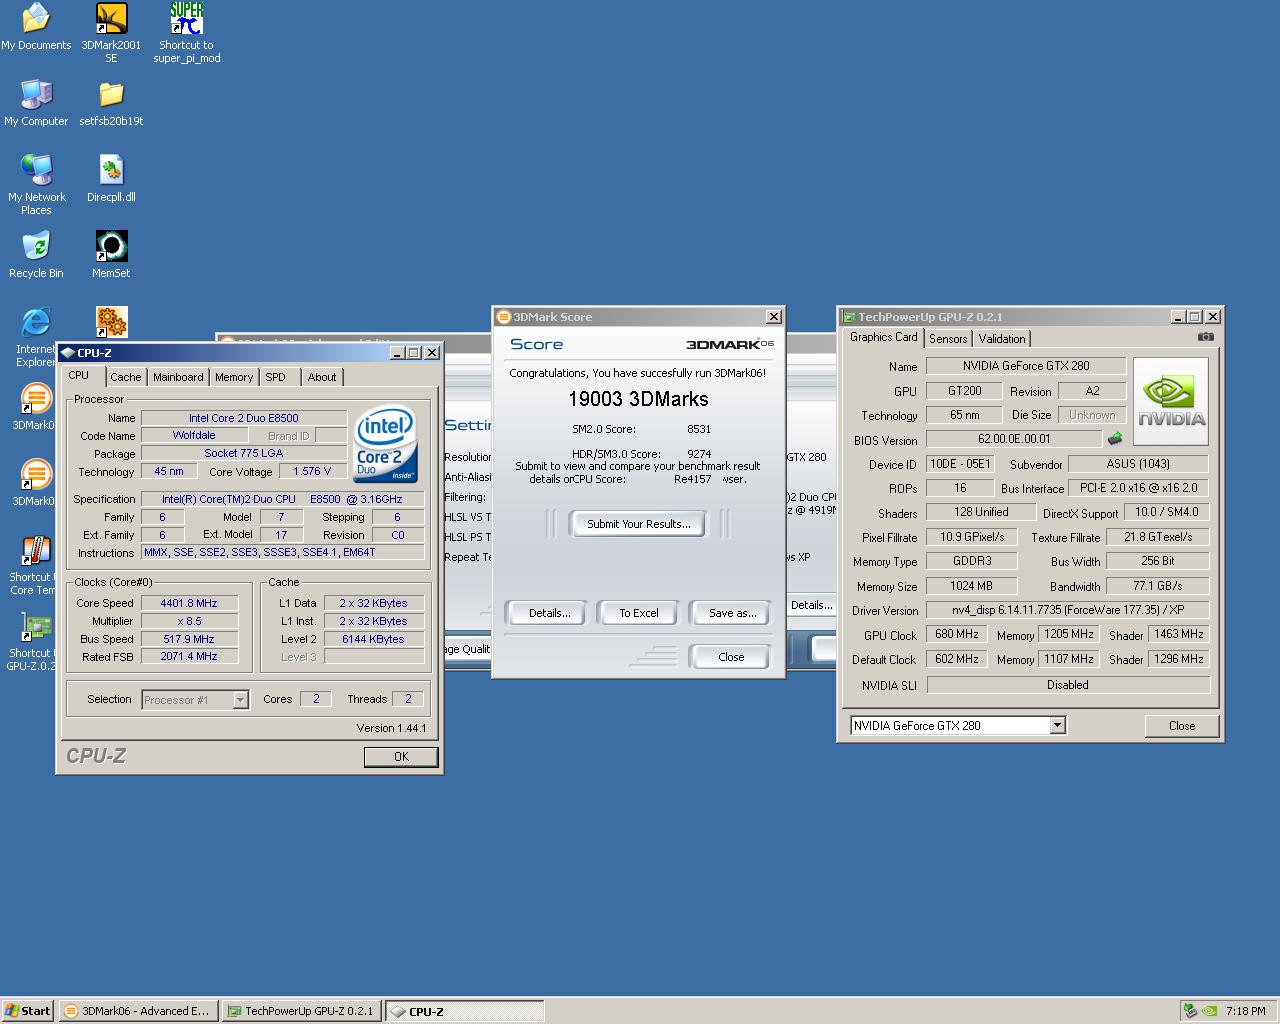1280x1024 pixels.
Task: Click the Save as button
Action: coord(732,613)
